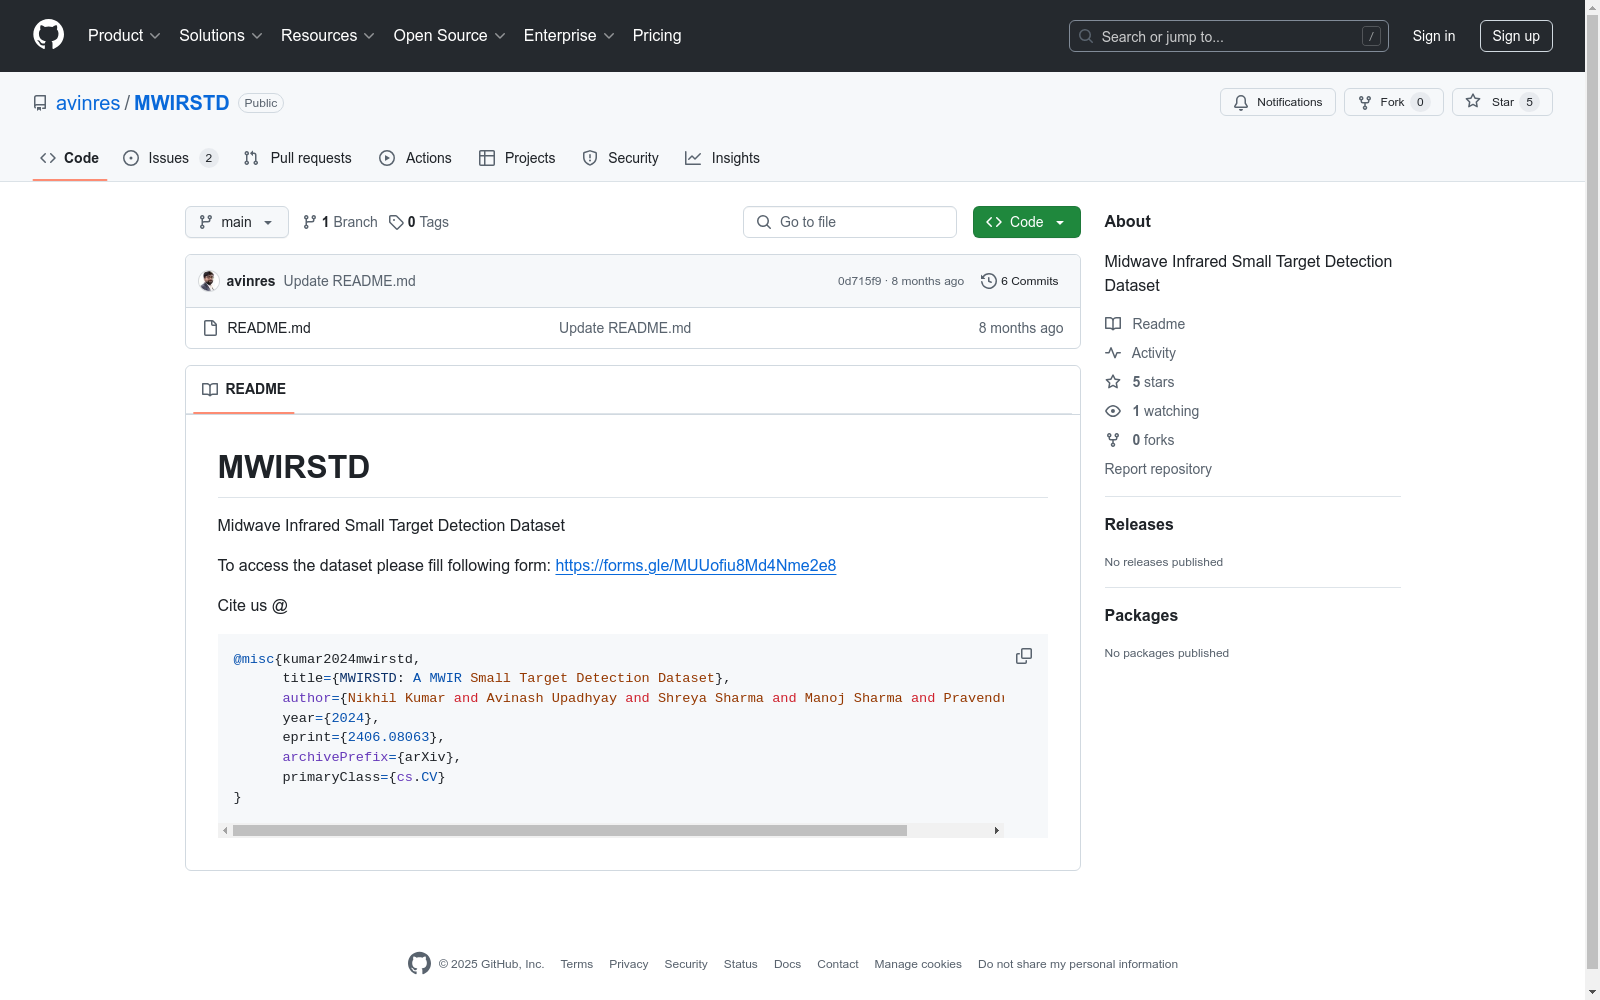Expand the Solutions menu
1600x1000 pixels.
click(x=221, y=36)
